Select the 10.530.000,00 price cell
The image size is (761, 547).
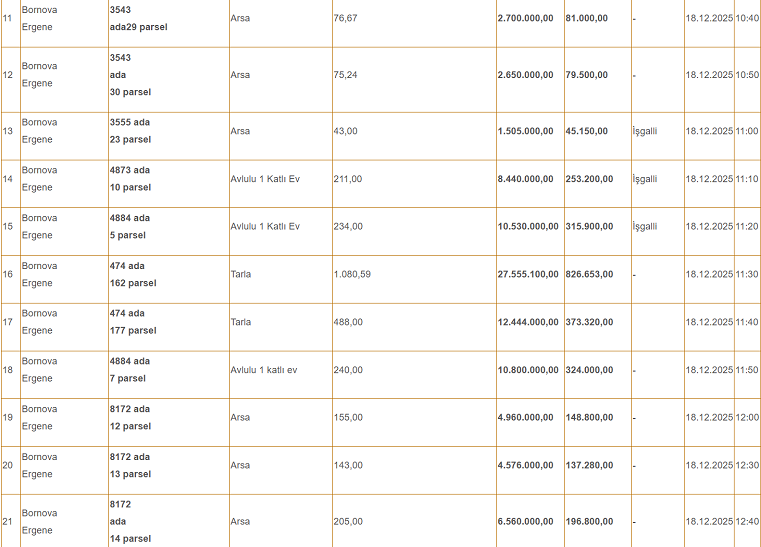[528, 226]
